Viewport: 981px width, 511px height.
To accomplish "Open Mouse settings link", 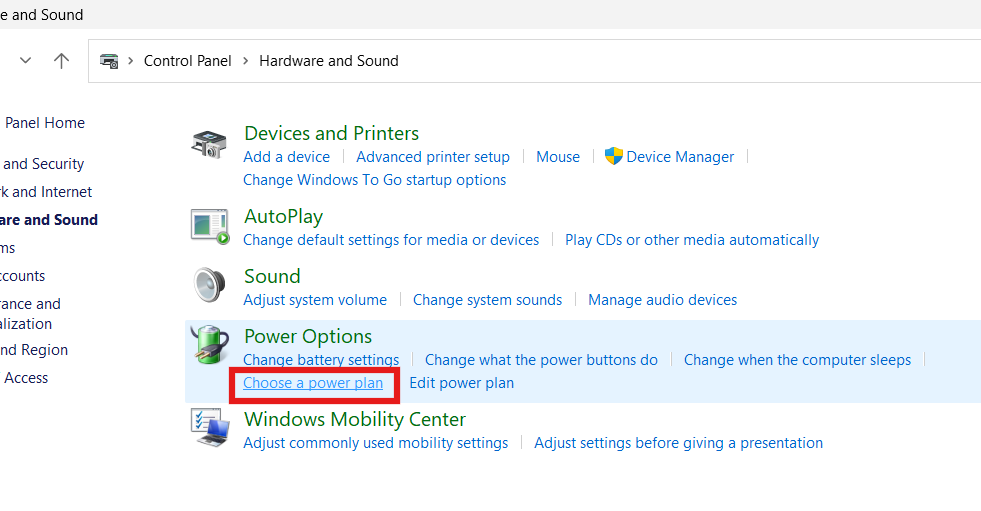I will click(x=558, y=156).
